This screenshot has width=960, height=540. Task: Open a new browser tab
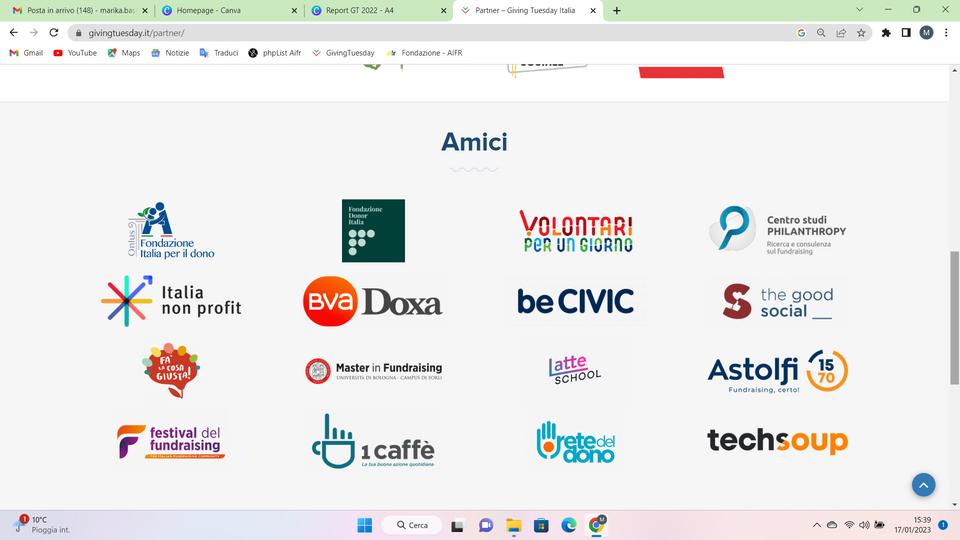[617, 10]
